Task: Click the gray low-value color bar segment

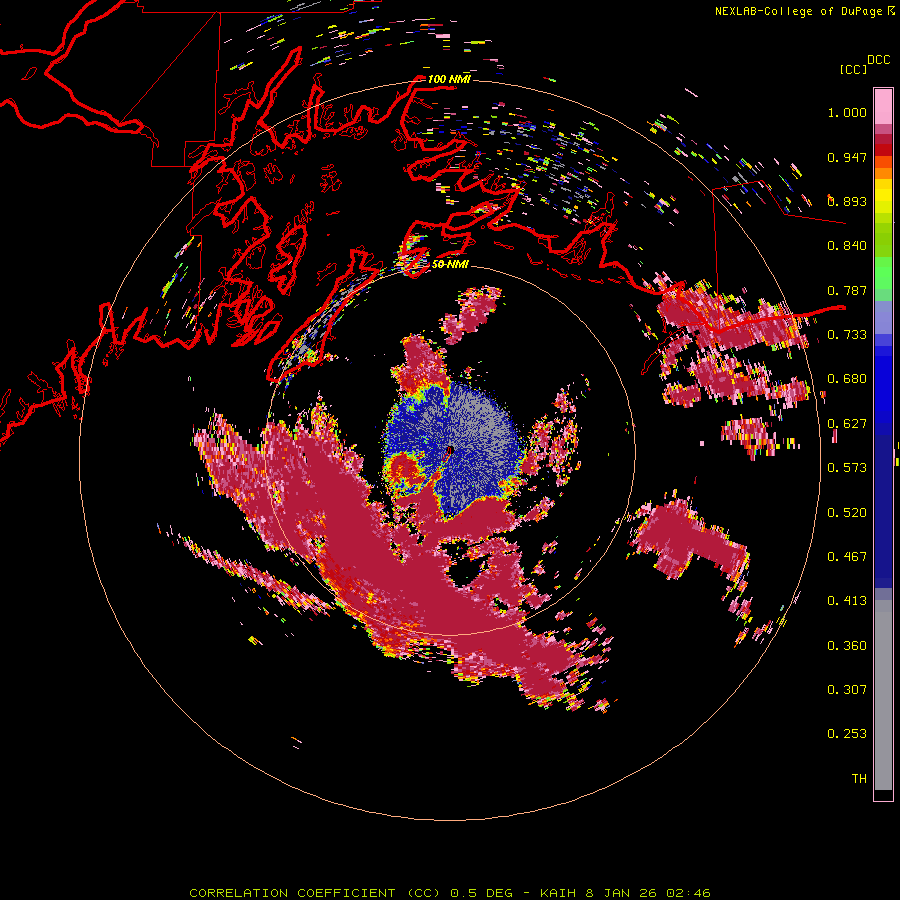Action: pos(883,695)
